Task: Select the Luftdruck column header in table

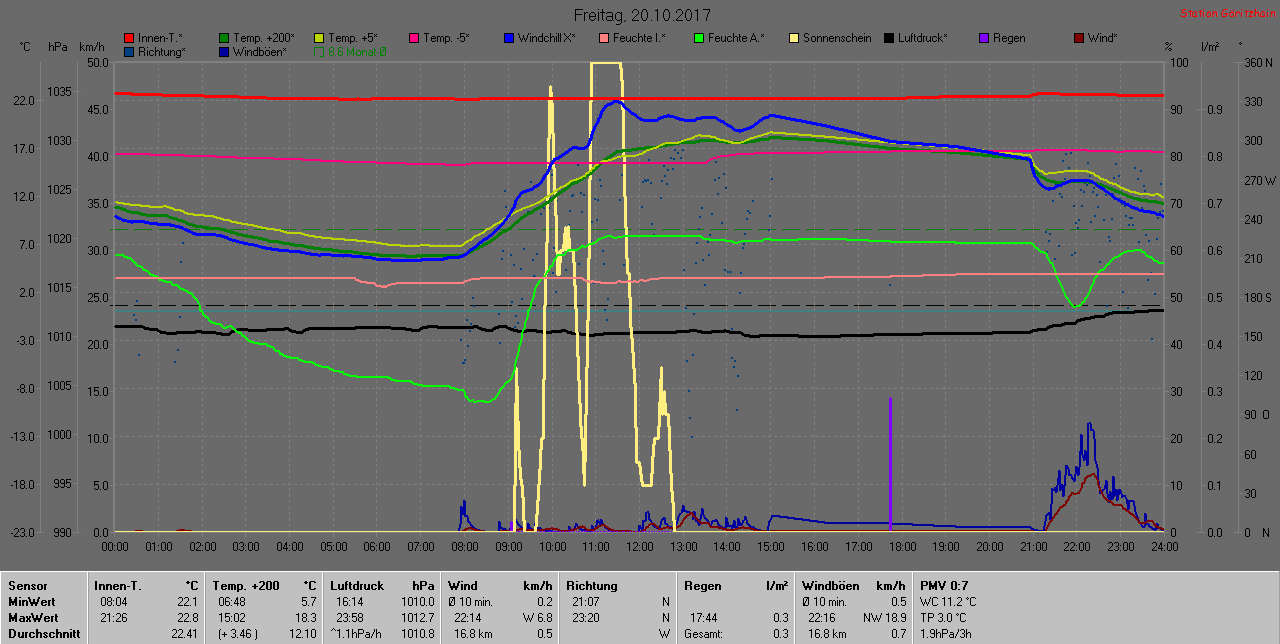Action: click(357, 586)
